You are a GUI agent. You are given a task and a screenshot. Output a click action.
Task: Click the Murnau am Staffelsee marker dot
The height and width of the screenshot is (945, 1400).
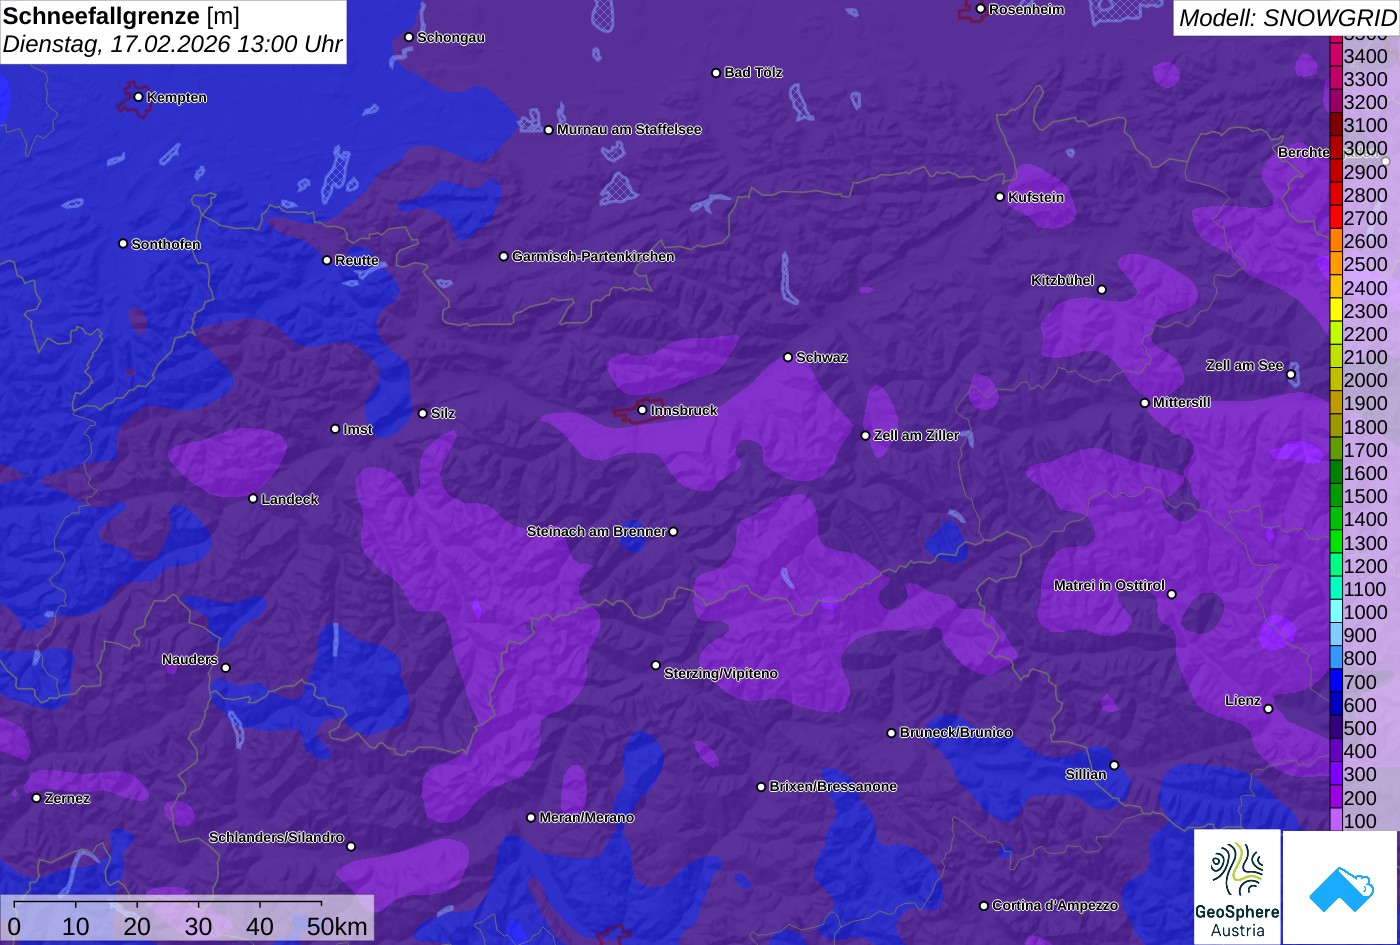pos(549,130)
